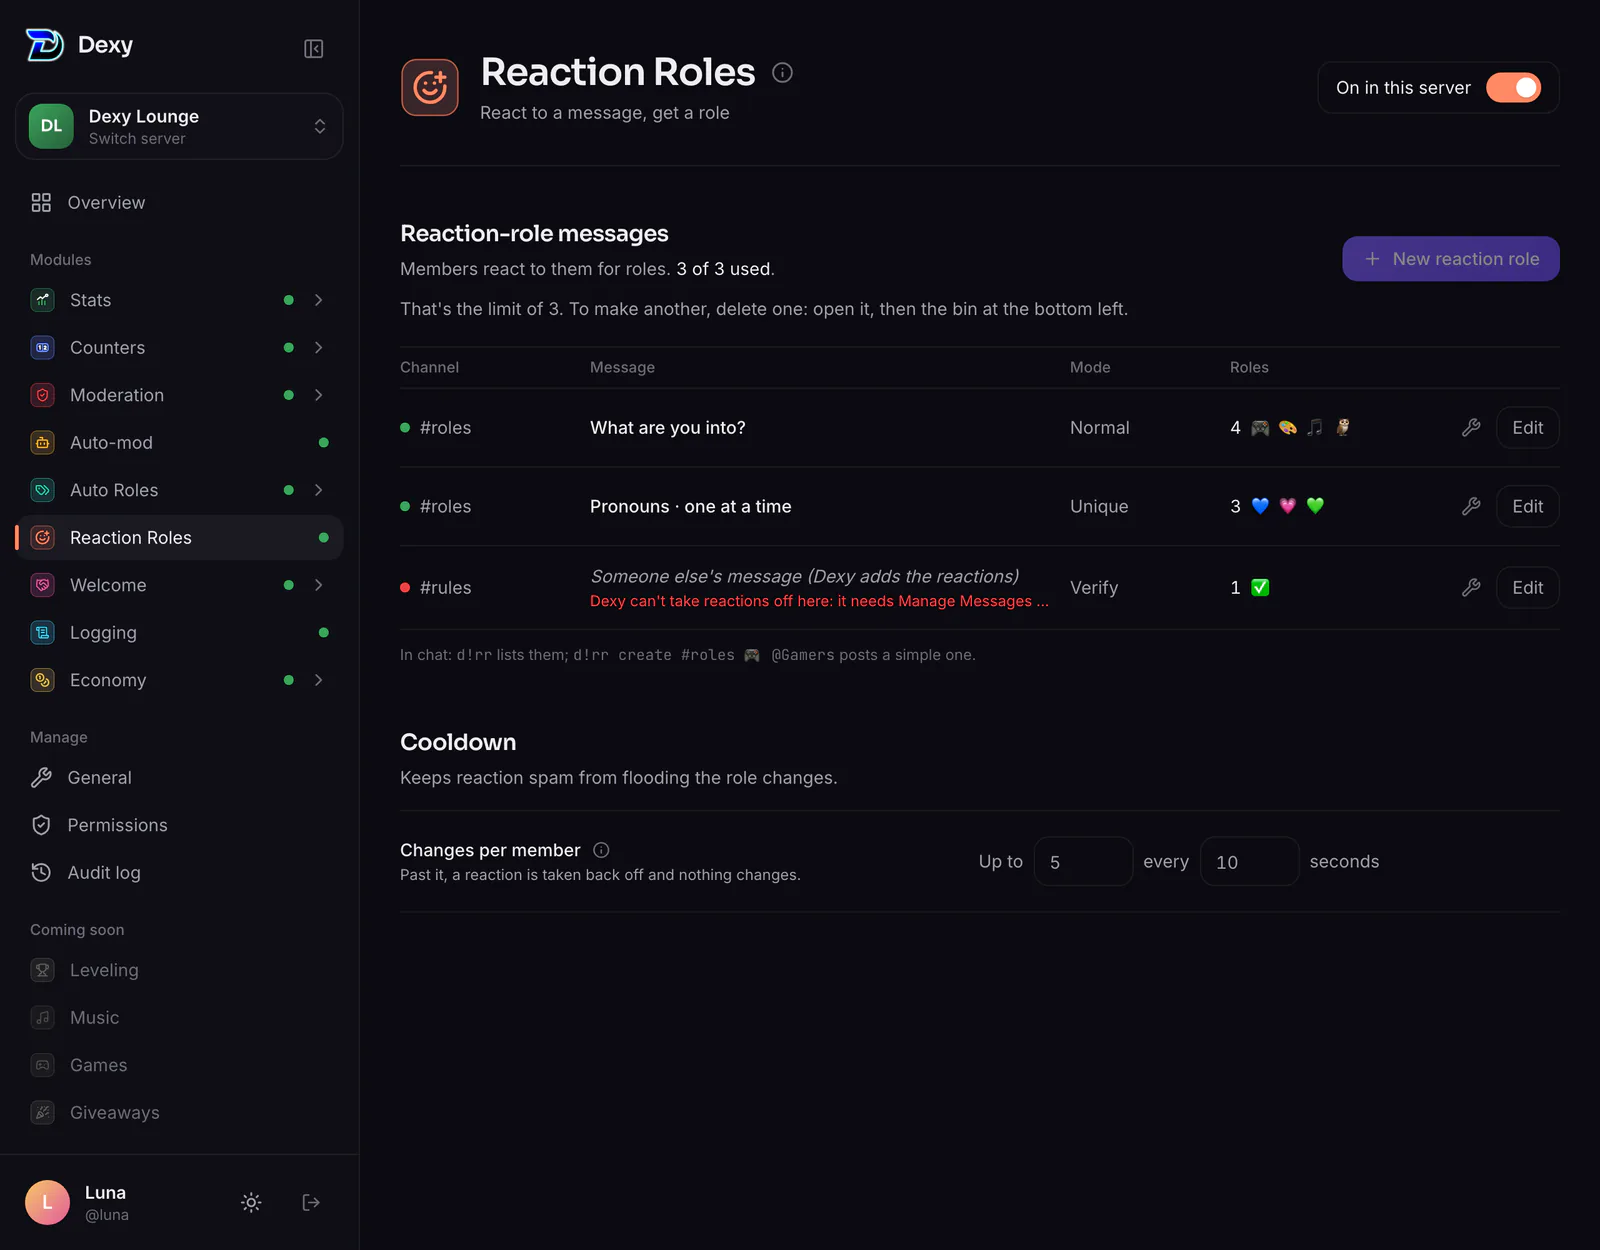Expand the Economy module chevron

[319, 680]
